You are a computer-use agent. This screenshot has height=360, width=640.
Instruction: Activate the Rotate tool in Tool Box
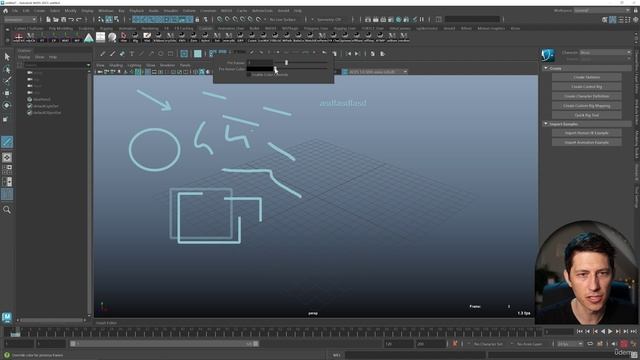(x=7, y=105)
